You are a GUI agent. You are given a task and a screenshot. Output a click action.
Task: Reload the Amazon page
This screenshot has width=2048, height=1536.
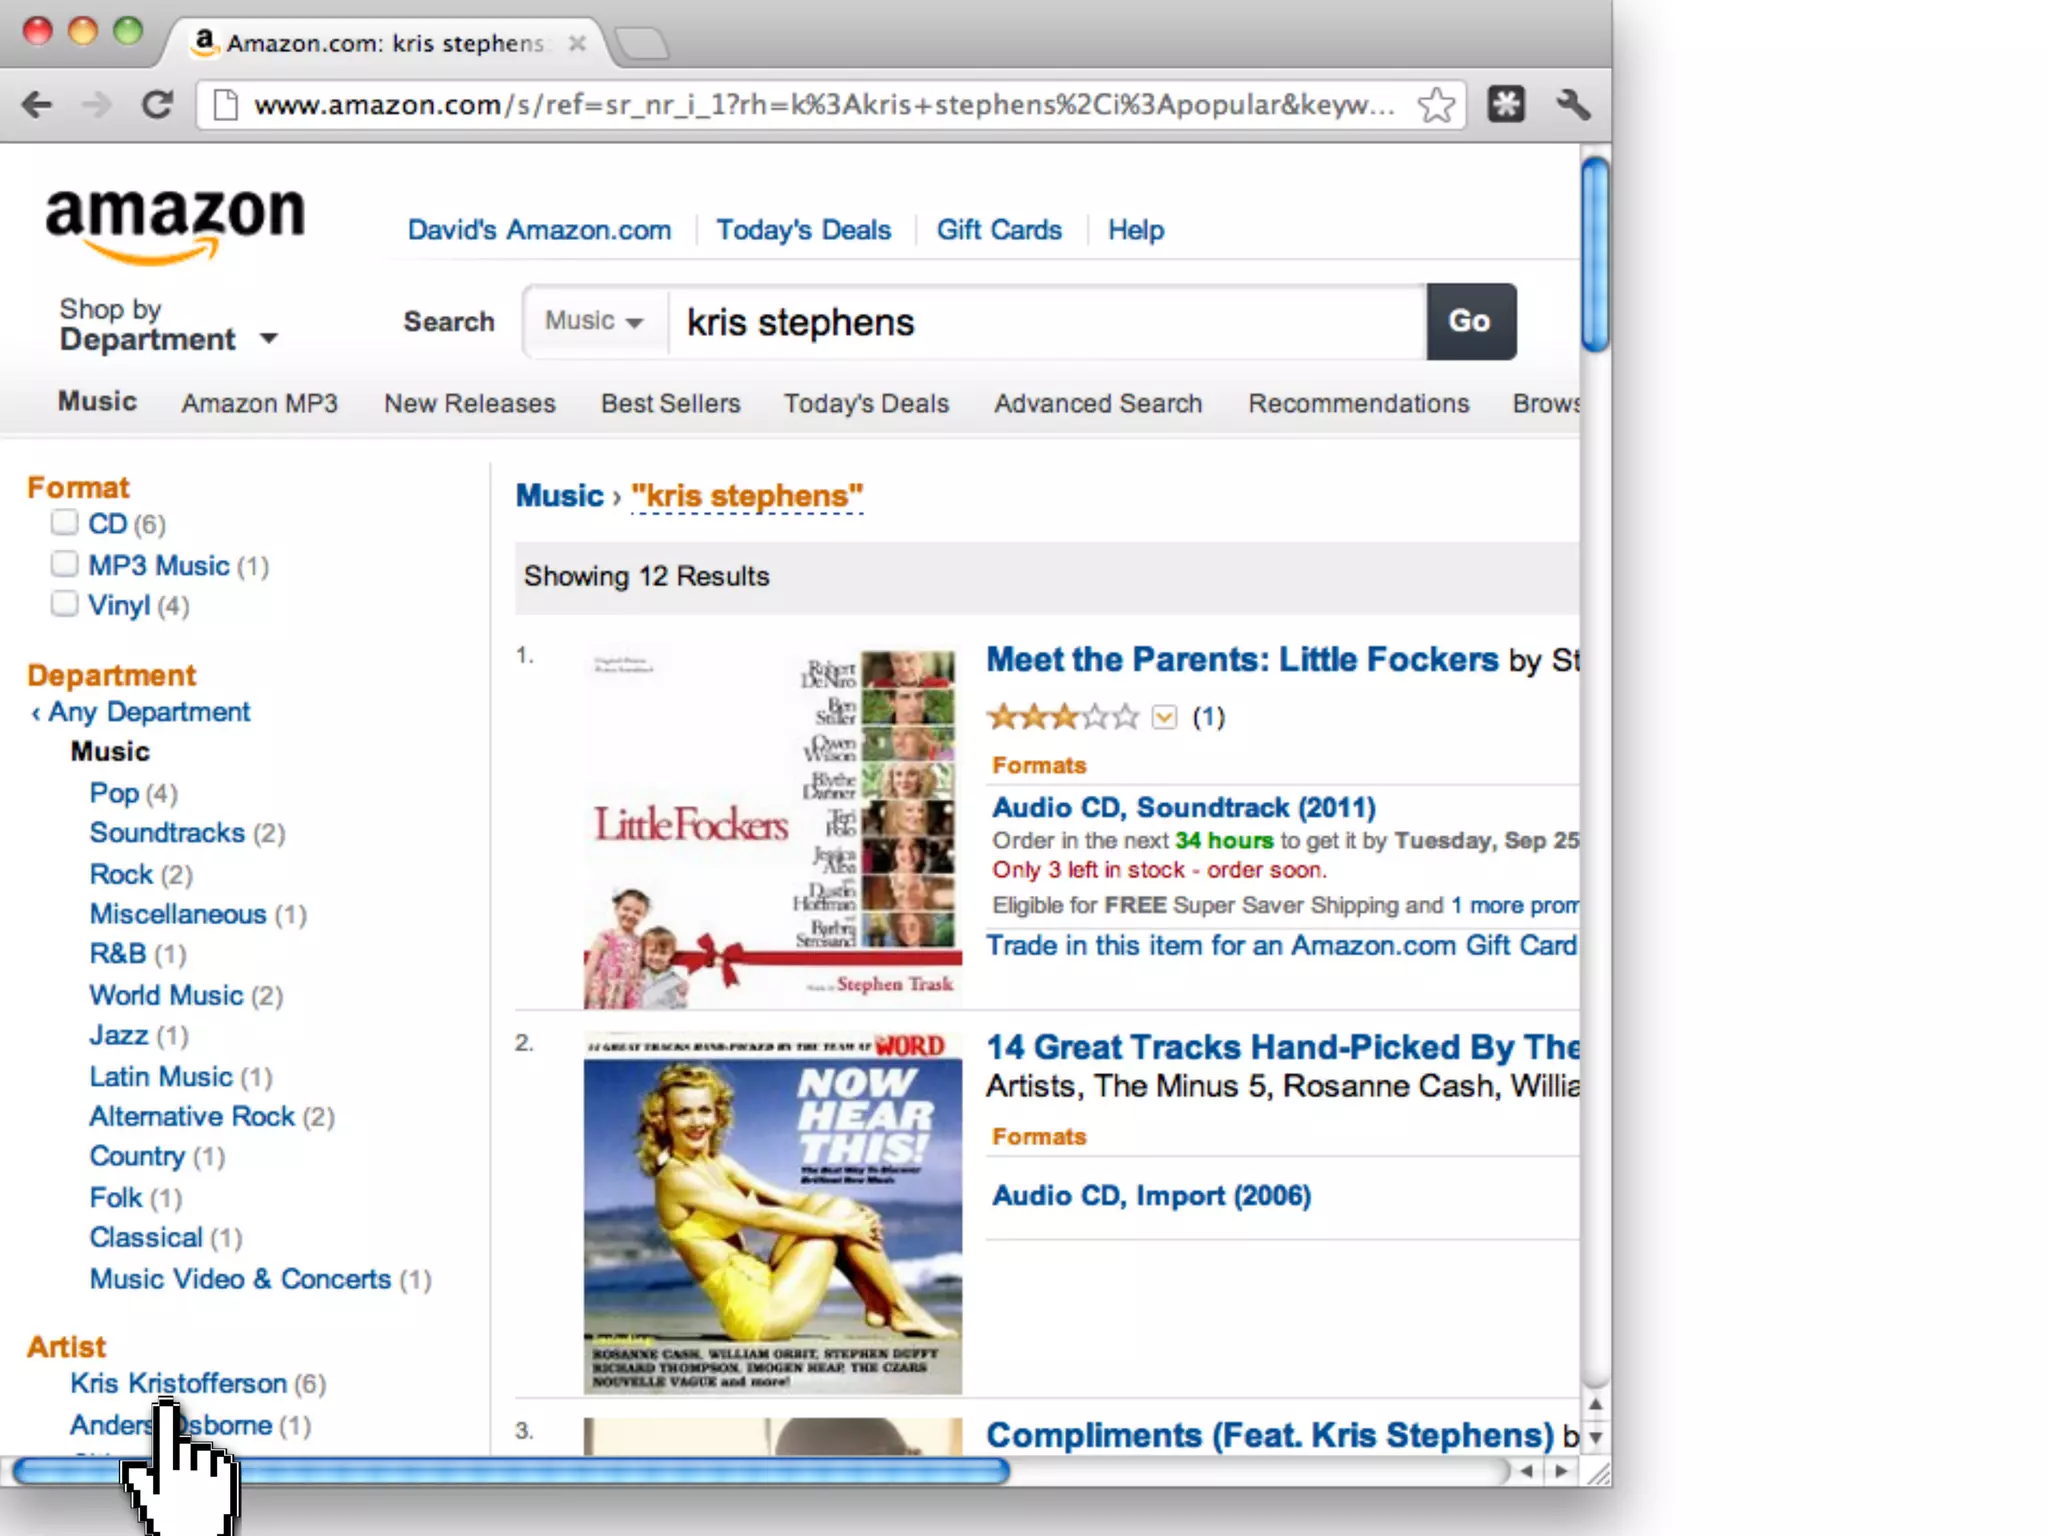pyautogui.click(x=157, y=104)
